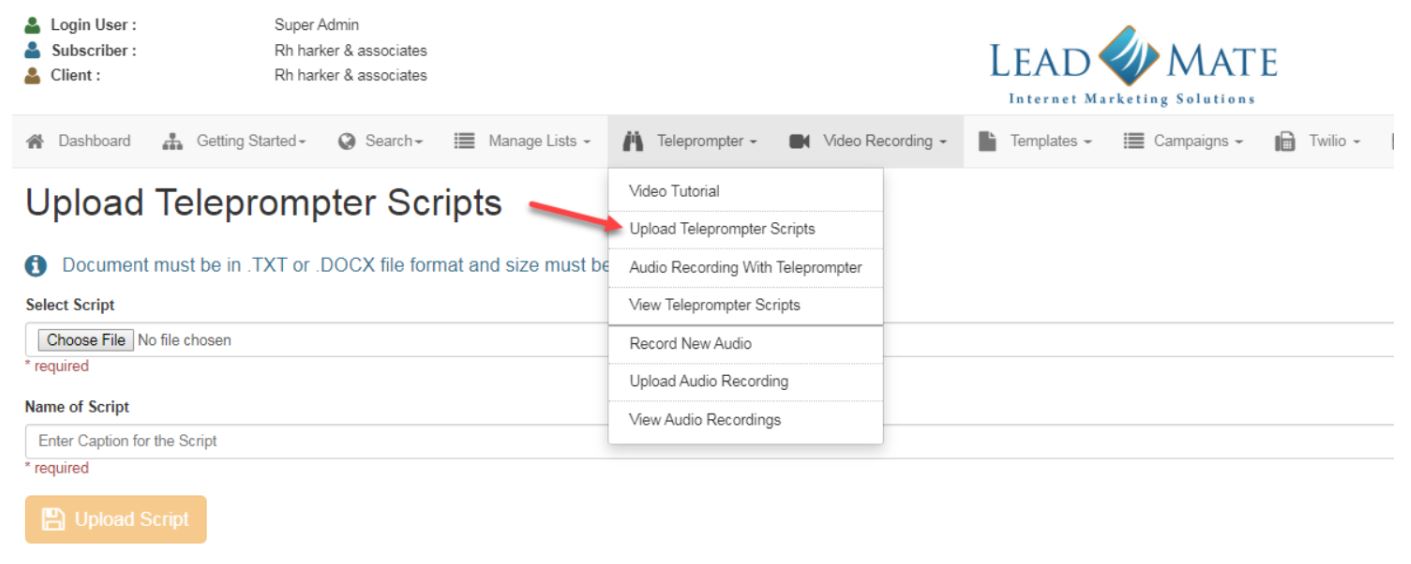Click the Upload Script button

(x=116, y=519)
